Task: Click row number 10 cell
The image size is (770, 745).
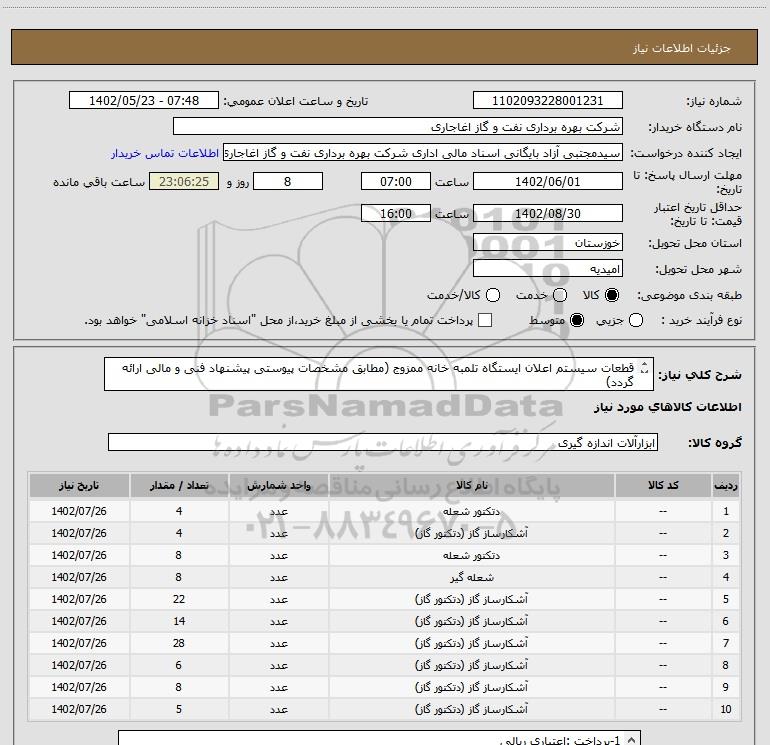Action: pyautogui.click(x=726, y=709)
